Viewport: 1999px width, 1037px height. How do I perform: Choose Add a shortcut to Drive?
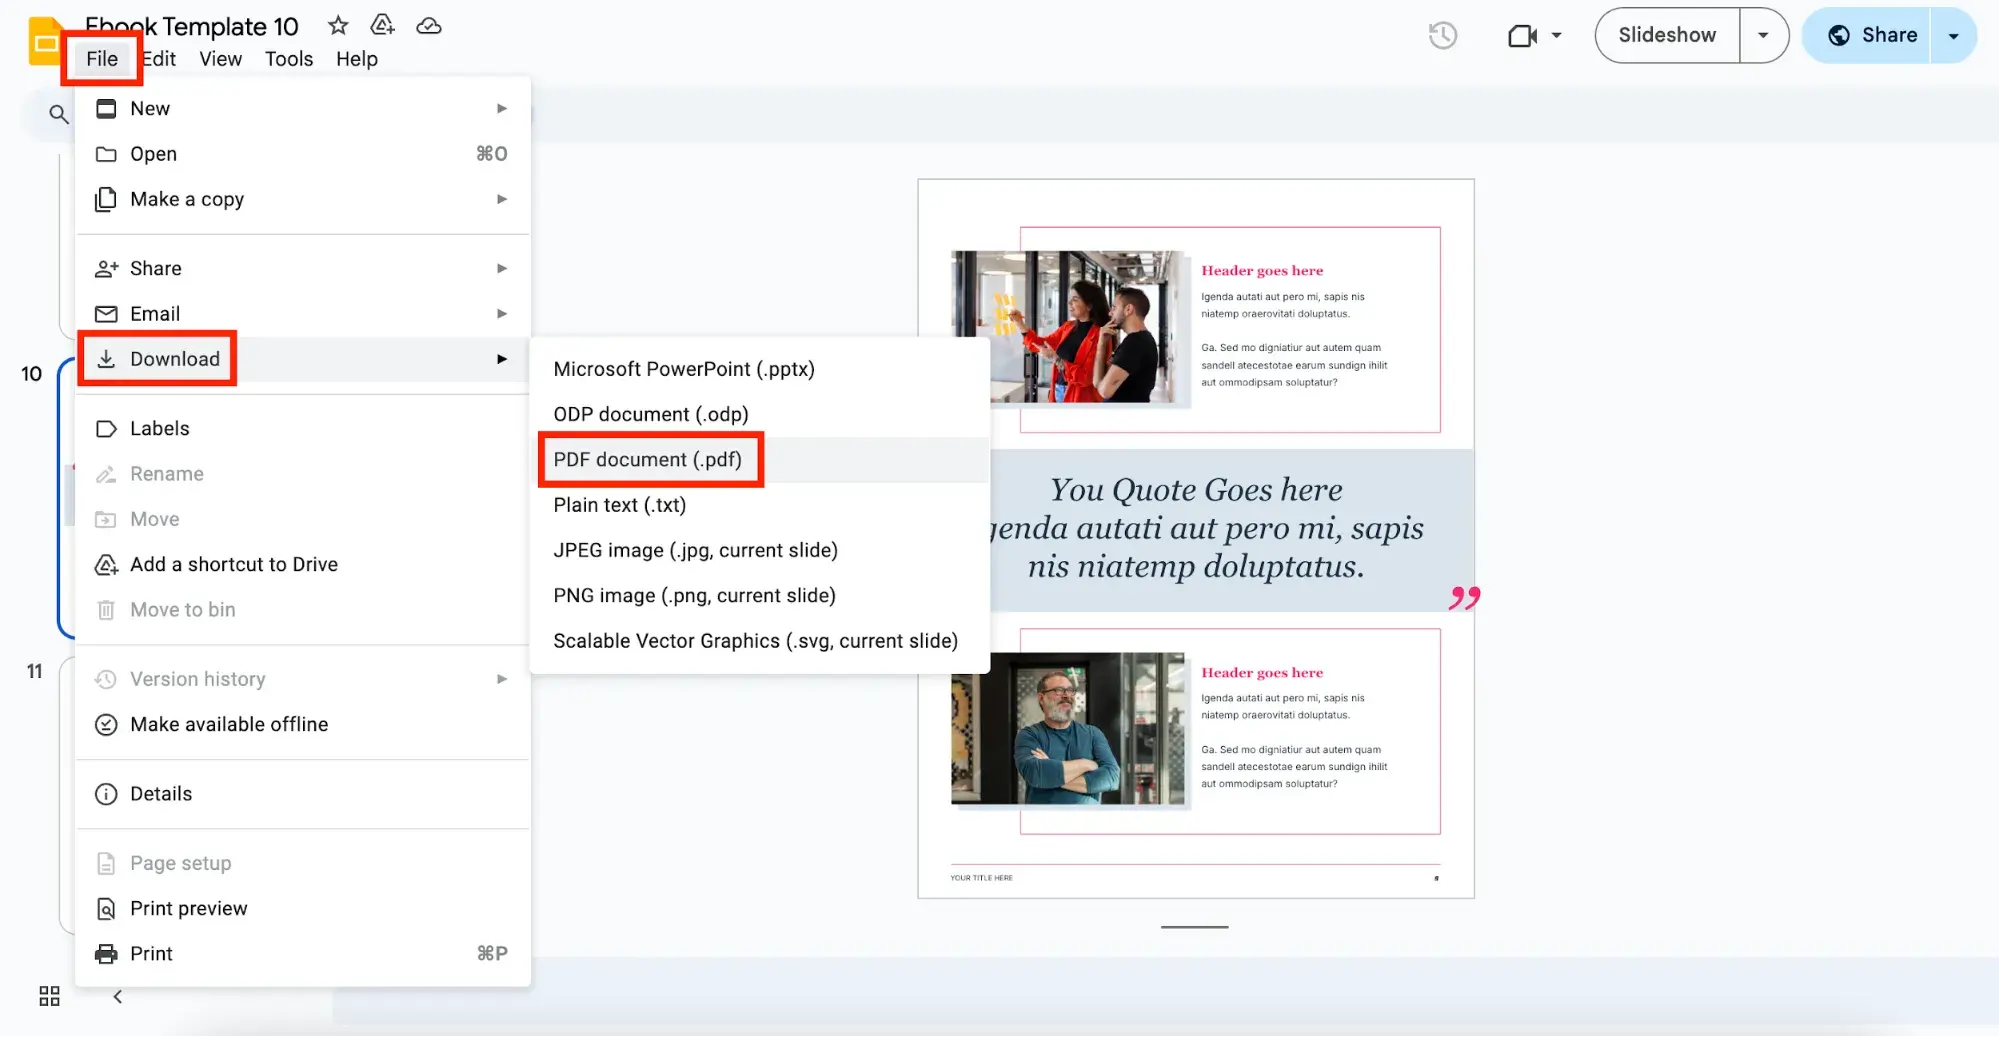303,564
